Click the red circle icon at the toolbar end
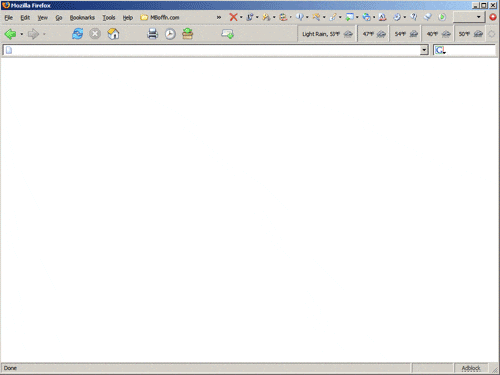This screenshot has width=500, height=375. [493, 17]
